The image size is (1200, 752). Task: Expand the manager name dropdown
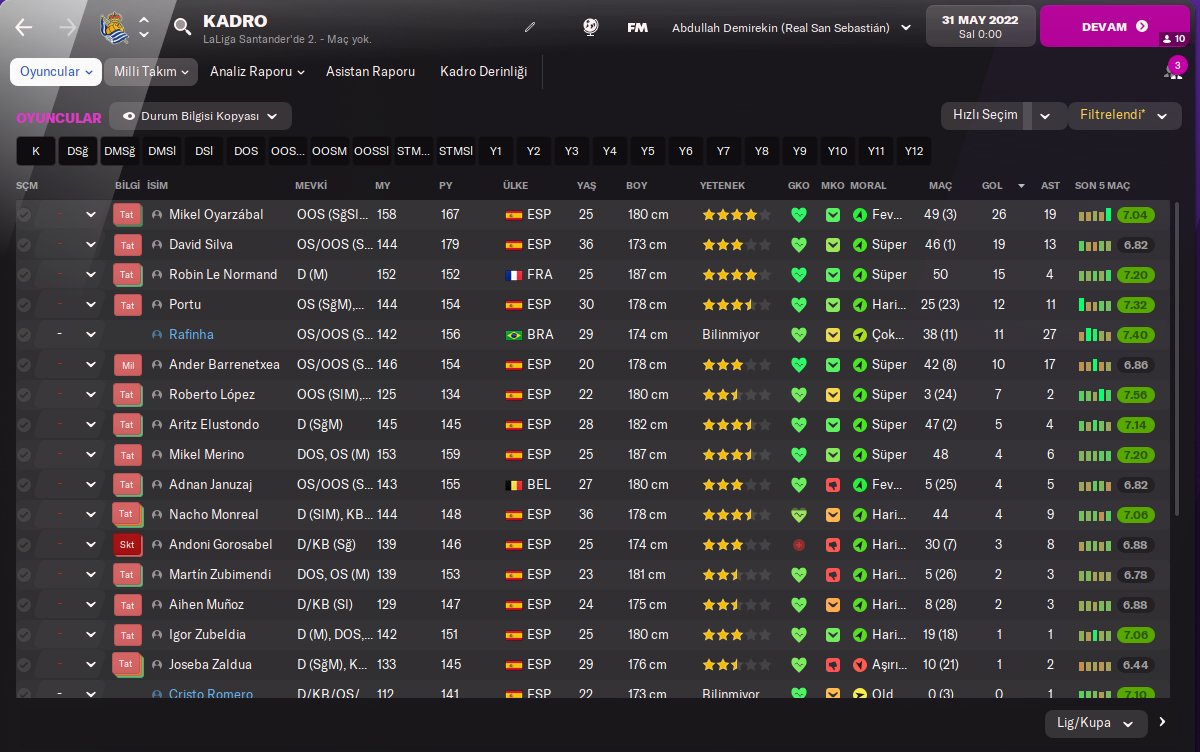click(x=906, y=28)
